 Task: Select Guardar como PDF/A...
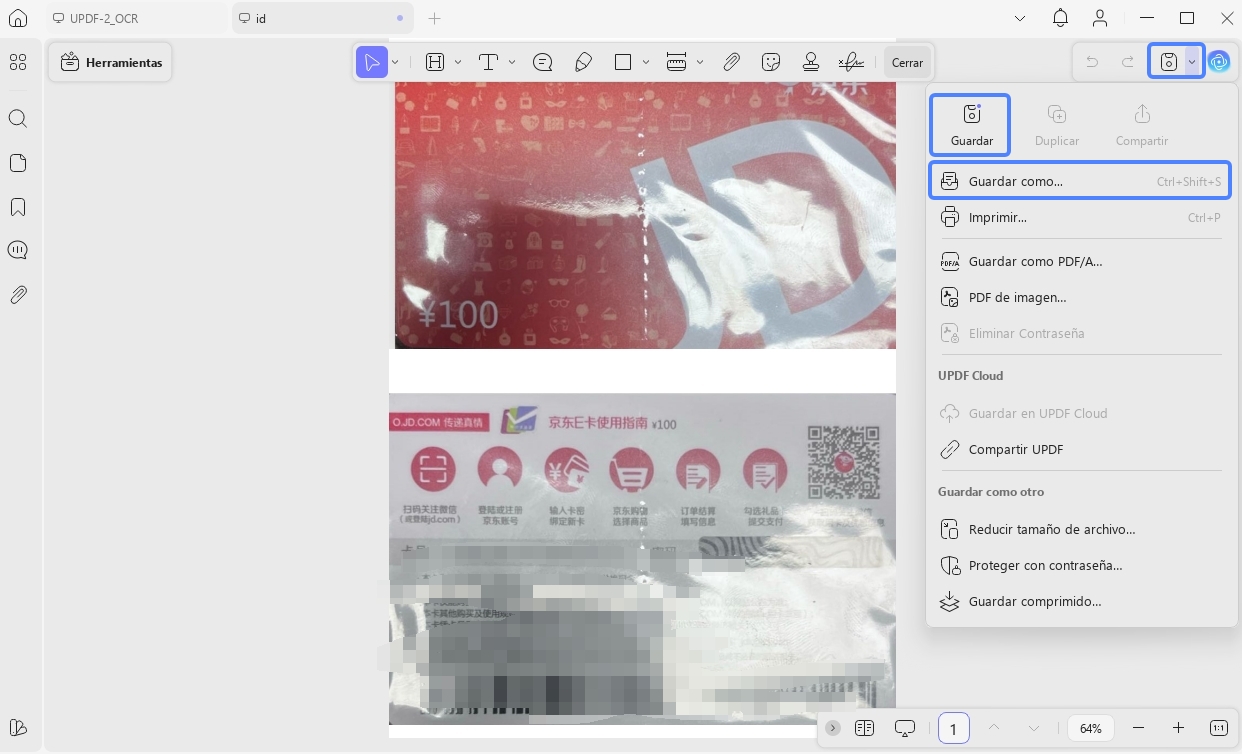click(x=1080, y=261)
